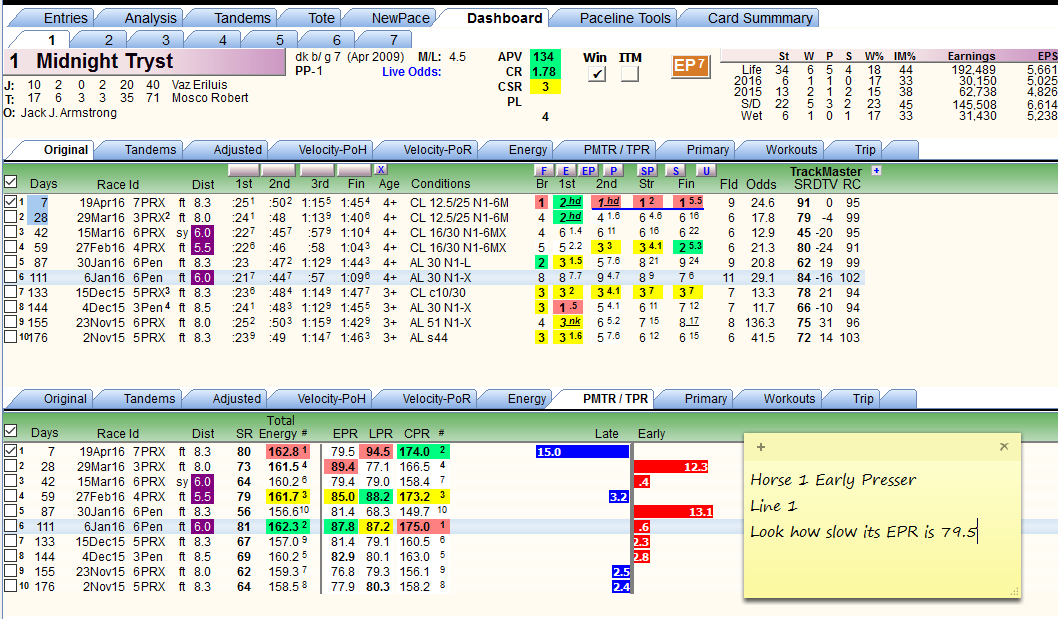The width and height of the screenshot is (1058, 619).
Task: Switch upper panel to Workouts tab
Action: pyautogui.click(x=791, y=150)
